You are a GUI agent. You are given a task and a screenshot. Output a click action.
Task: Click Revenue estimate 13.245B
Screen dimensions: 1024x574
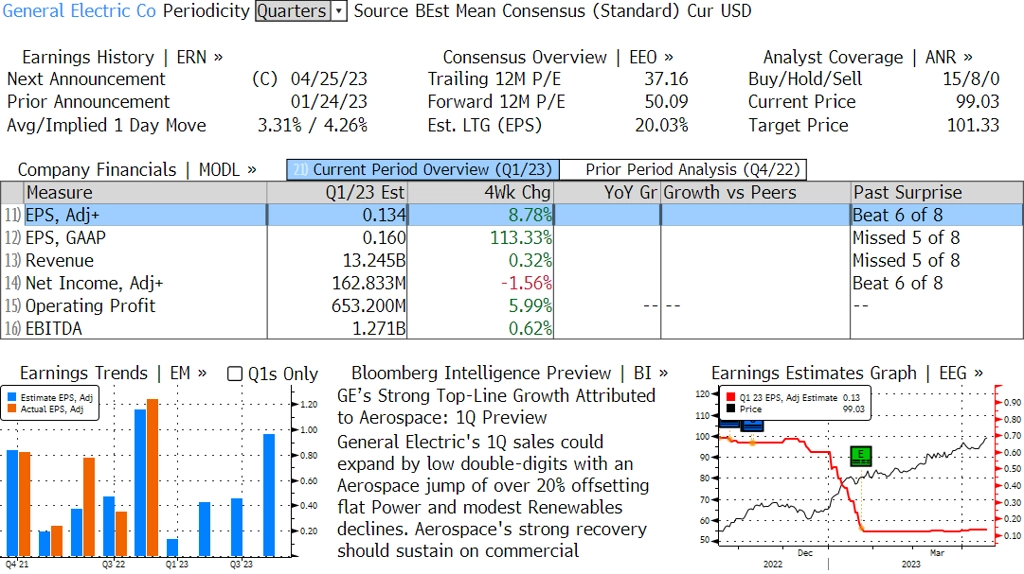tap(374, 261)
